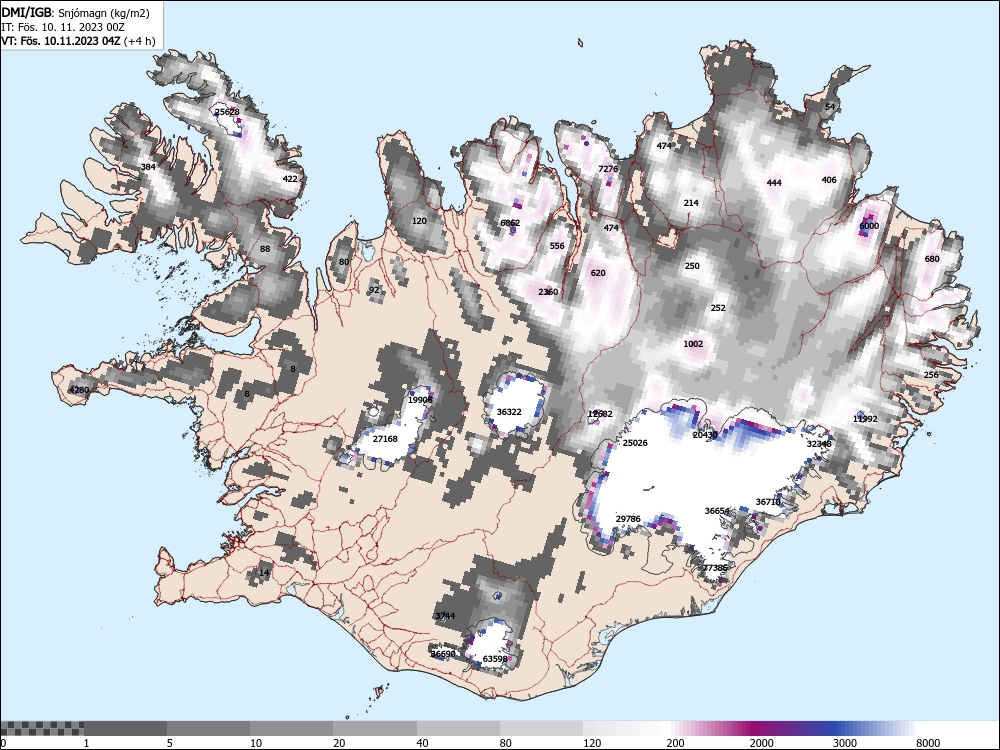Click the Vatnajökull value '32348'
Screen dimensions: 1000x750
(x=820, y=444)
